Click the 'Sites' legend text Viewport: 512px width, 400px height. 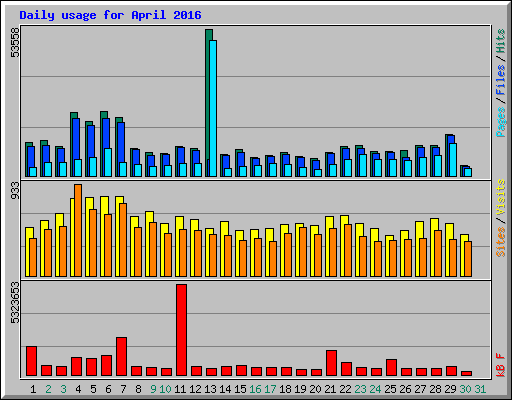tap(501, 242)
